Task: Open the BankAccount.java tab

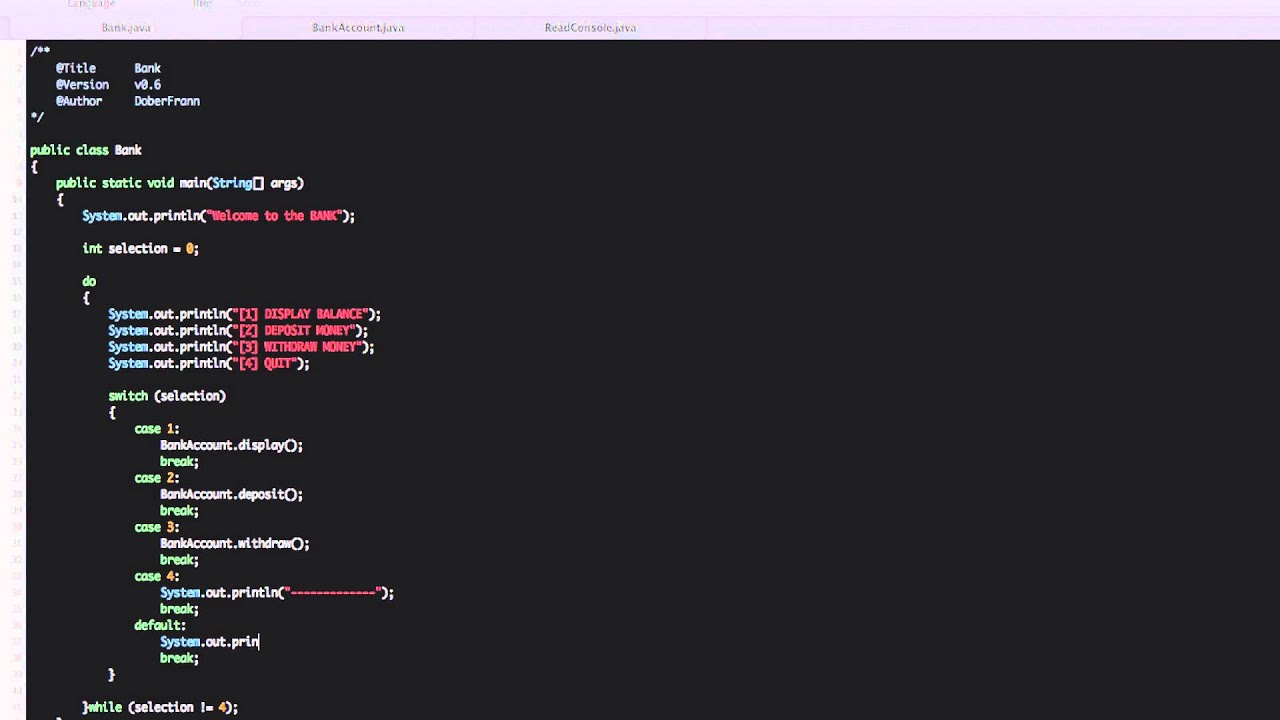Action: 358,27
